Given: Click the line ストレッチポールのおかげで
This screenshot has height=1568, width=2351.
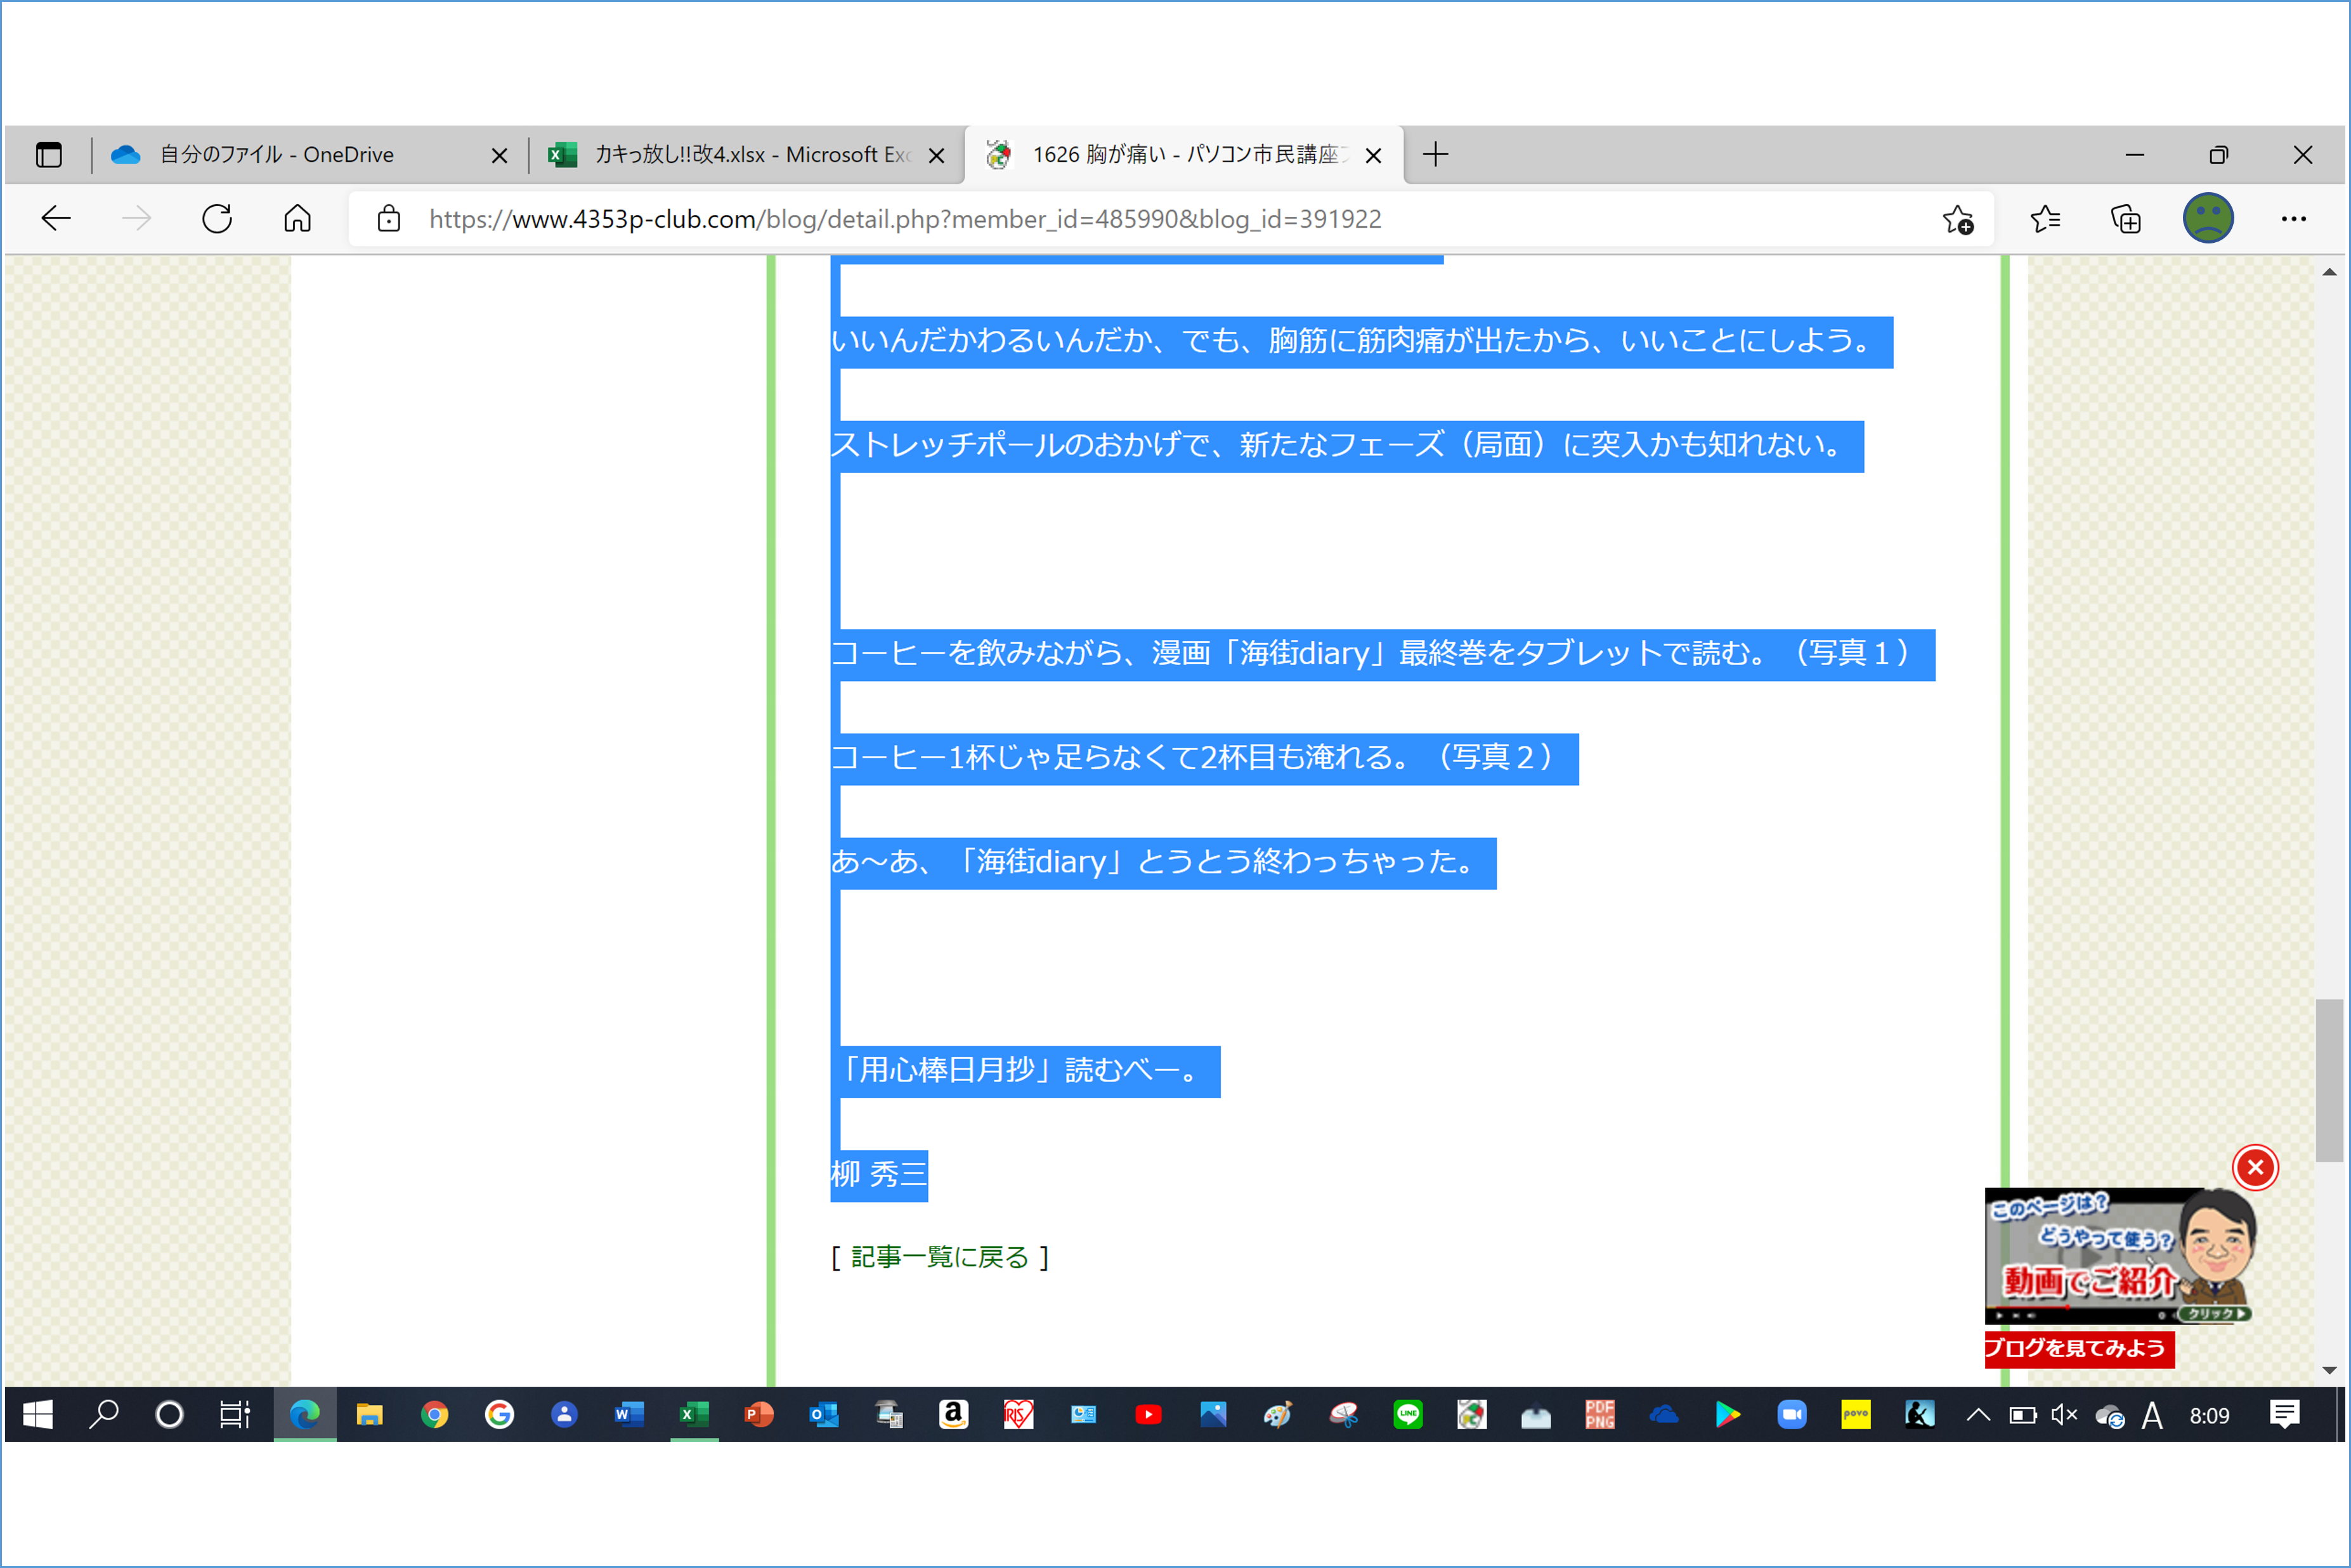Looking at the screenshot, I should [1347, 445].
